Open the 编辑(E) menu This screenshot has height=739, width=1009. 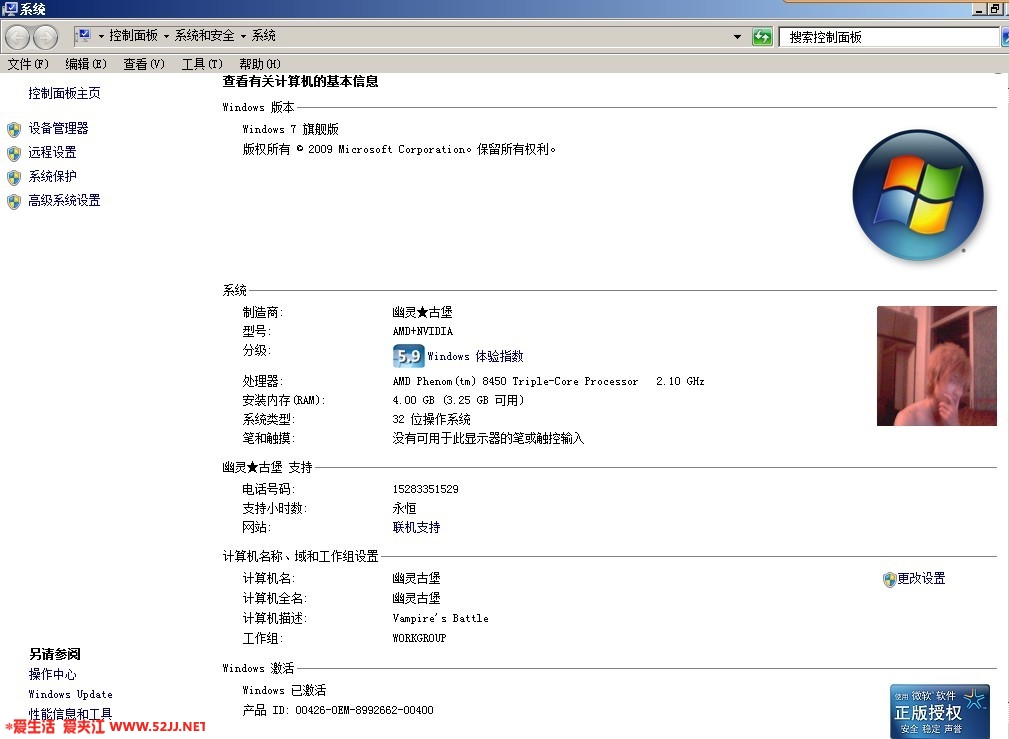tap(86, 64)
